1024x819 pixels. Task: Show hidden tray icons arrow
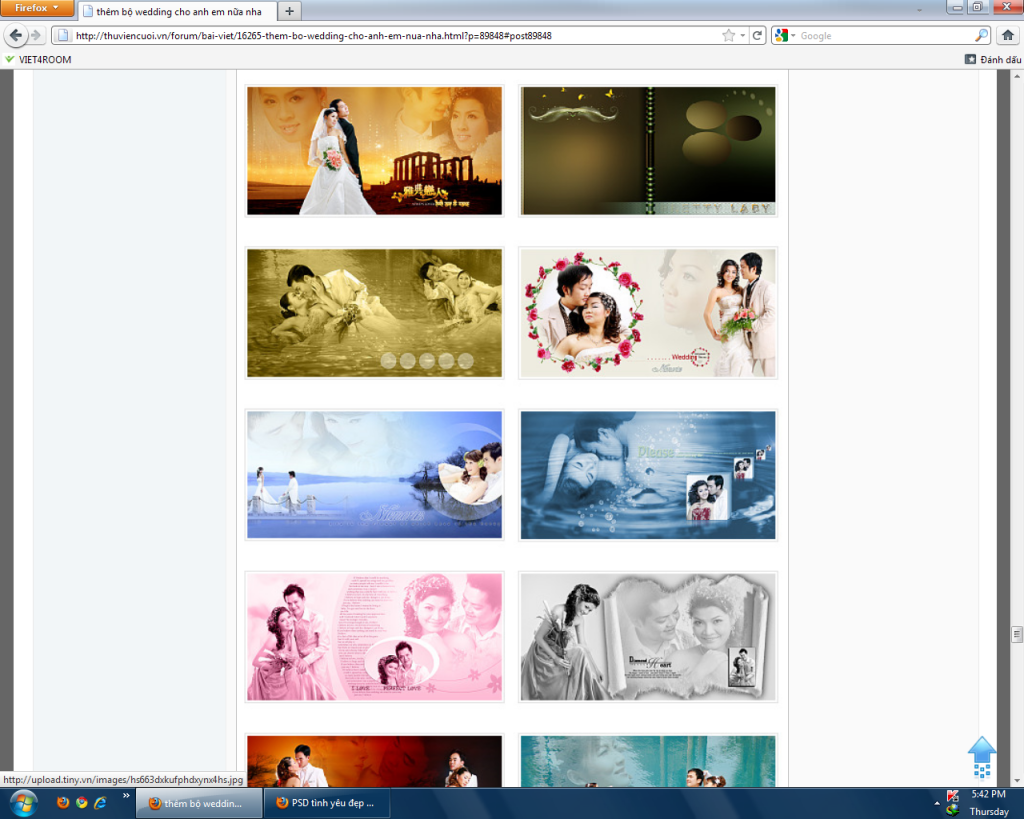(x=937, y=803)
